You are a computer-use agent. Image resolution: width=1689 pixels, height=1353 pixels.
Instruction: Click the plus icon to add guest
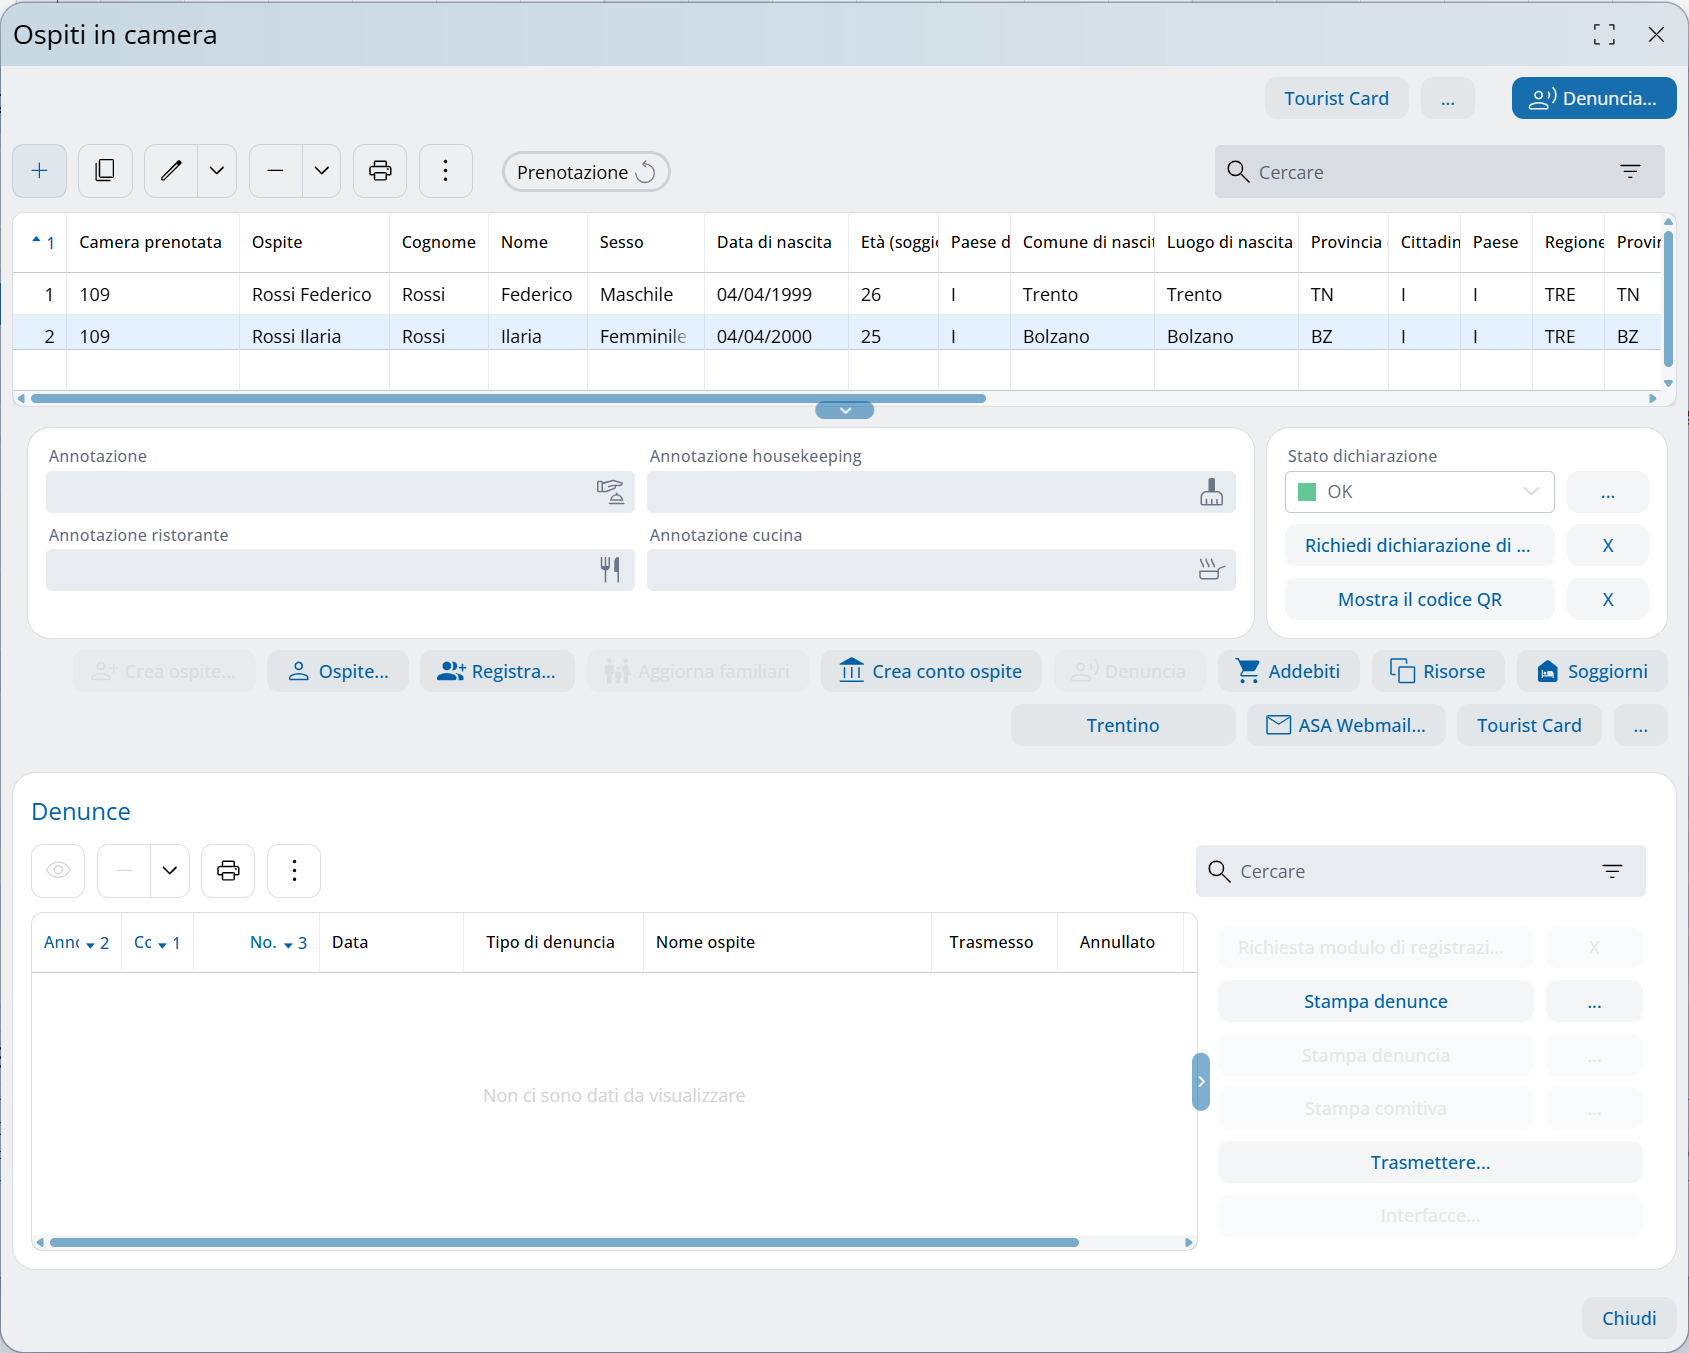(40, 171)
